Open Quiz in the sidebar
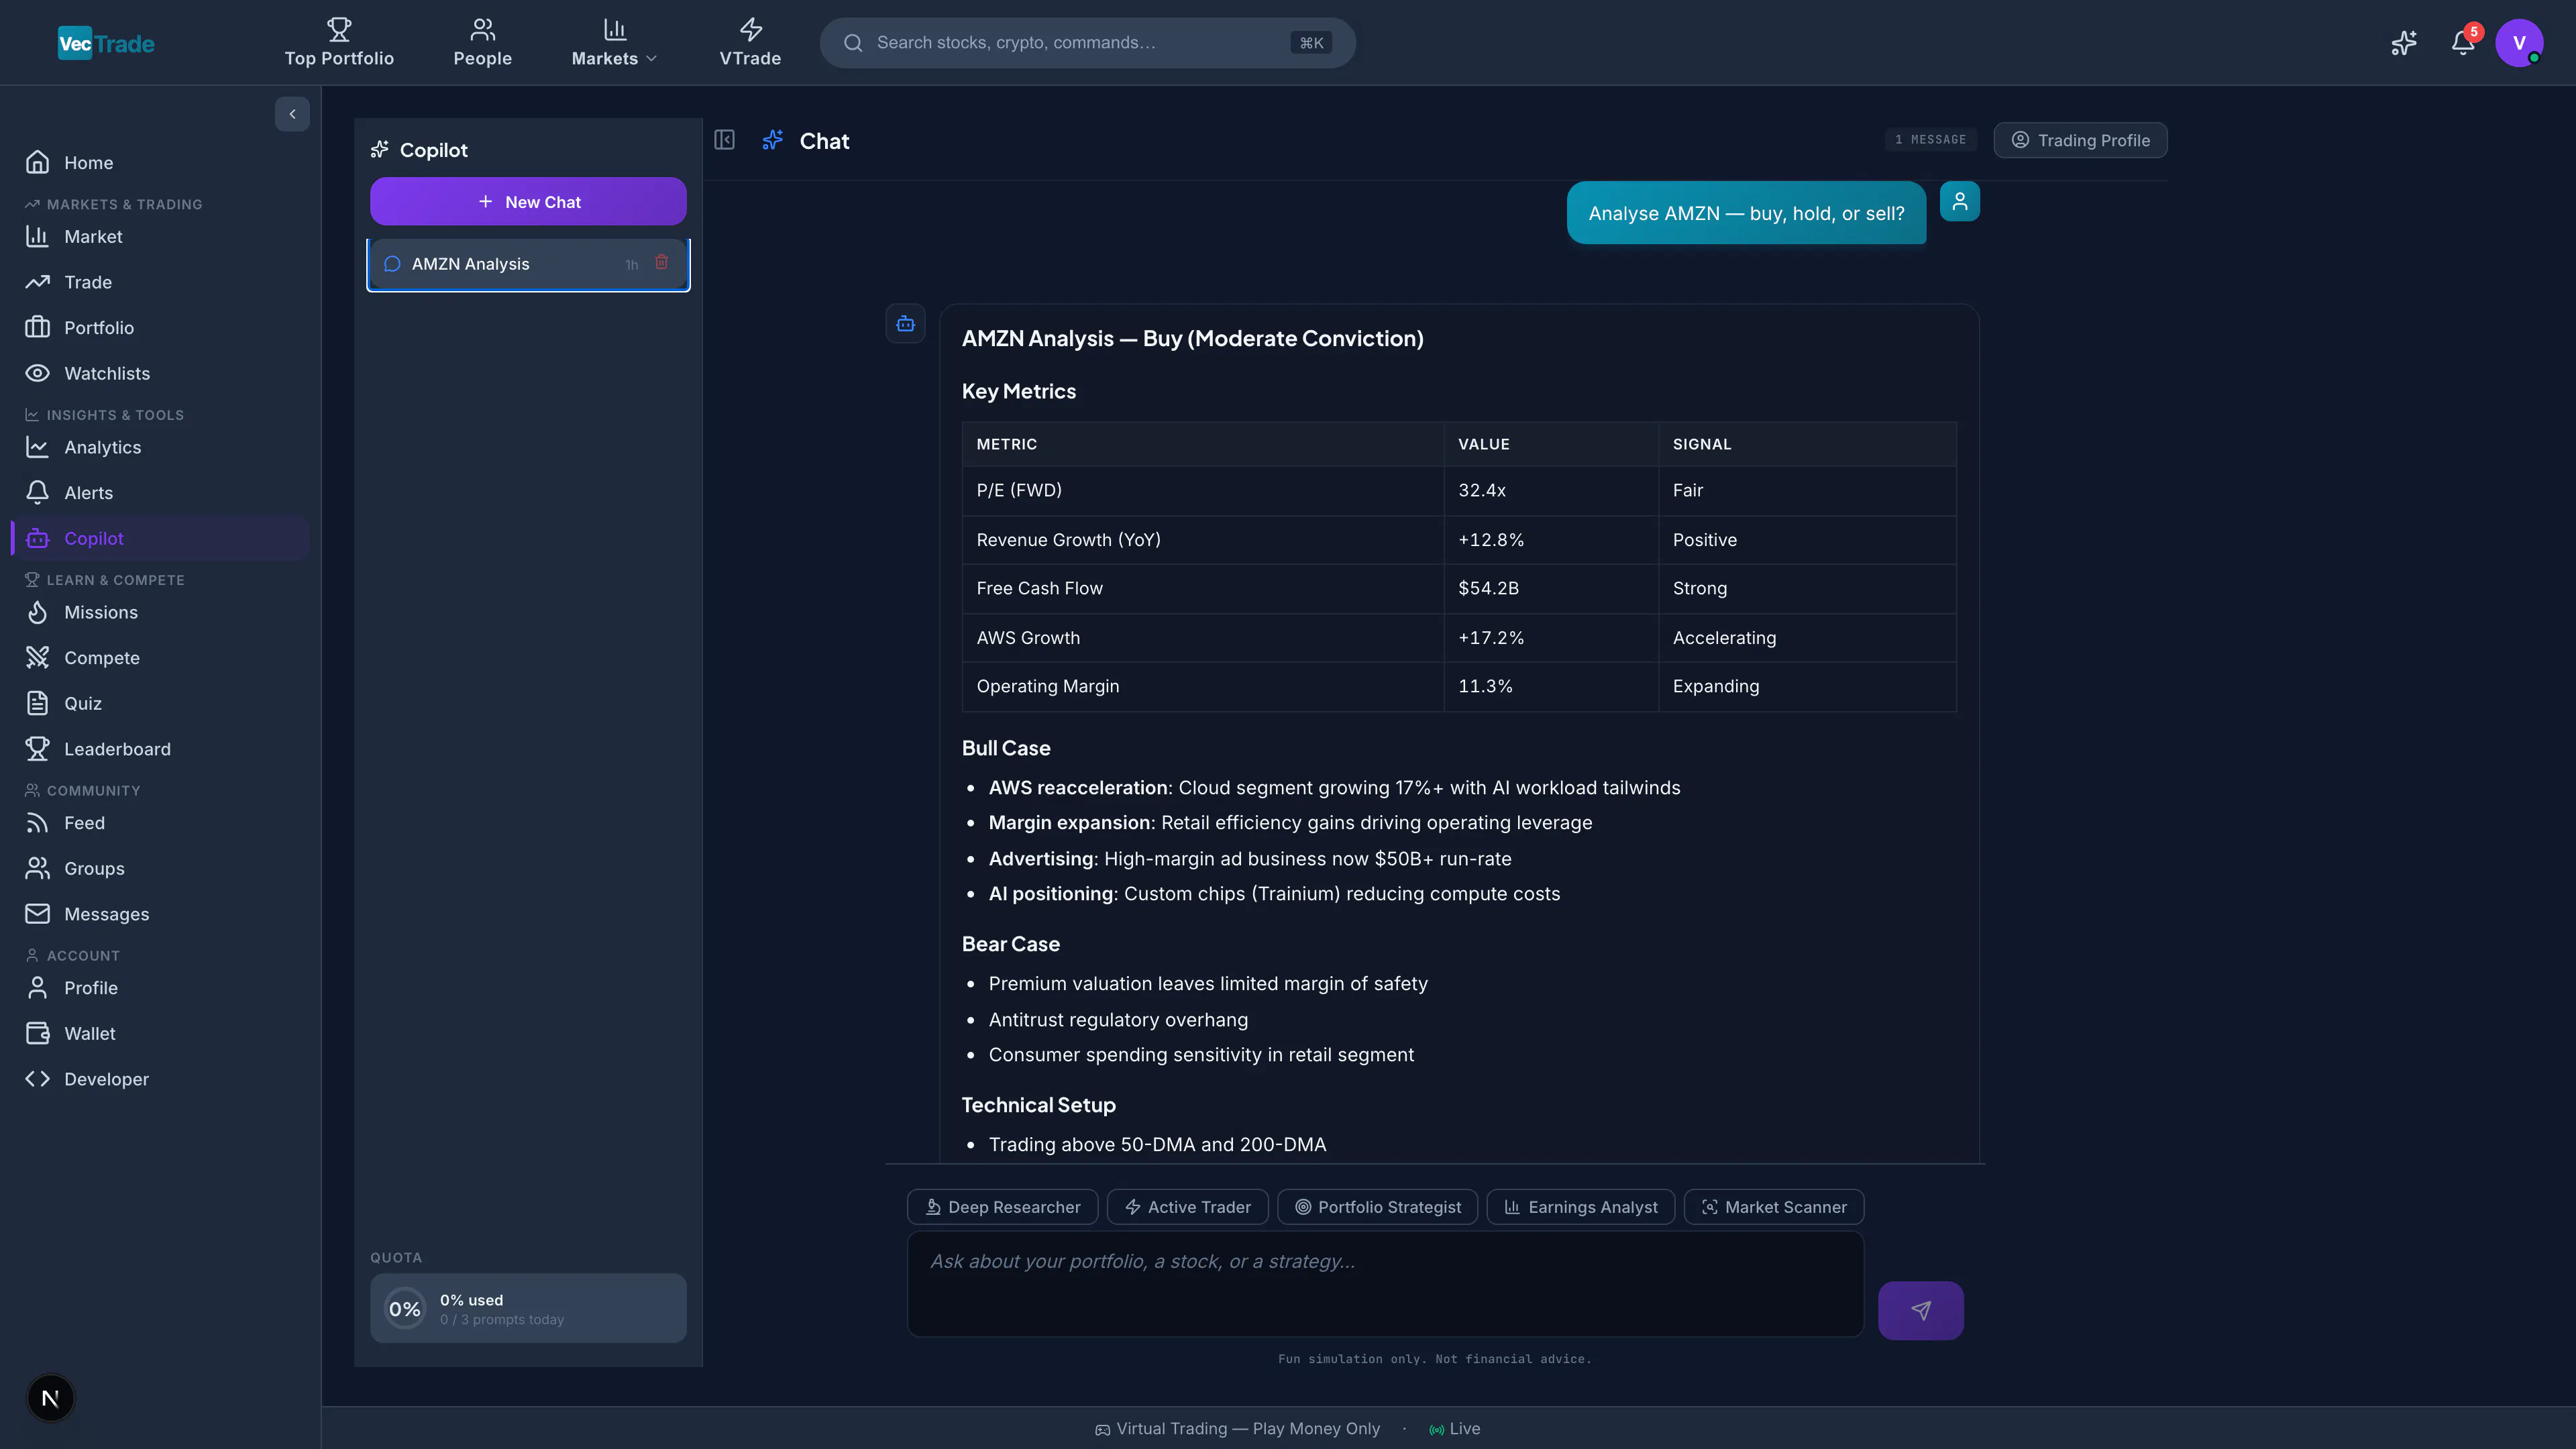 (160, 703)
